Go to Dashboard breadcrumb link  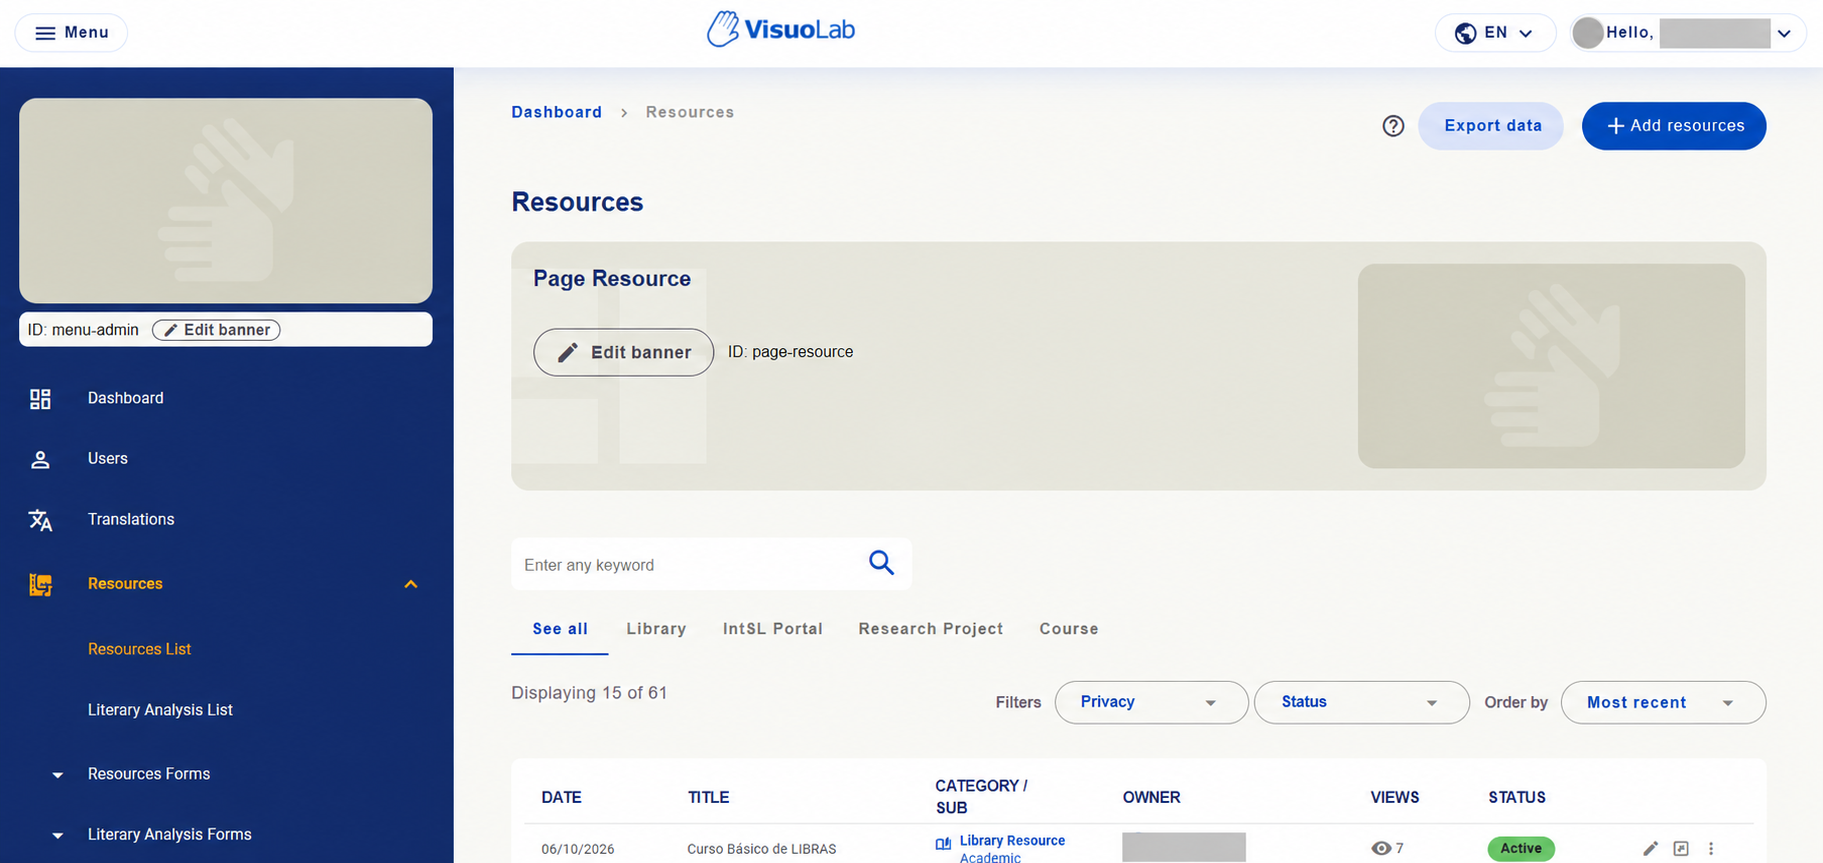click(x=556, y=112)
